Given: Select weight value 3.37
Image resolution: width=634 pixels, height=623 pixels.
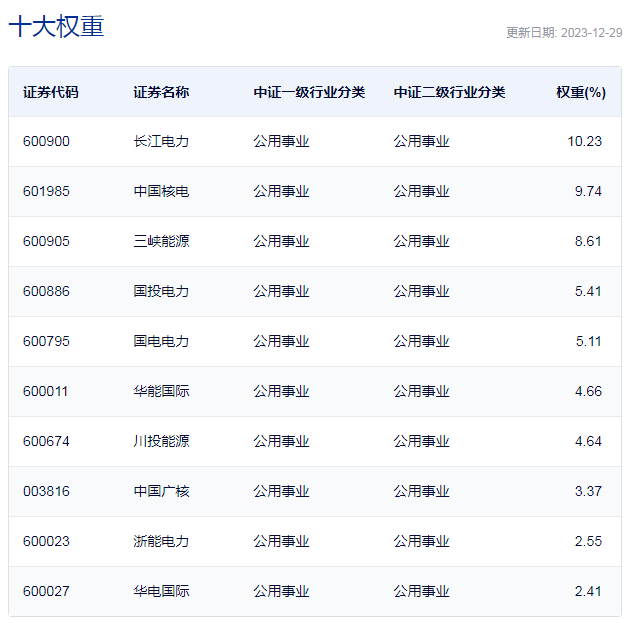Looking at the screenshot, I should [588, 491].
